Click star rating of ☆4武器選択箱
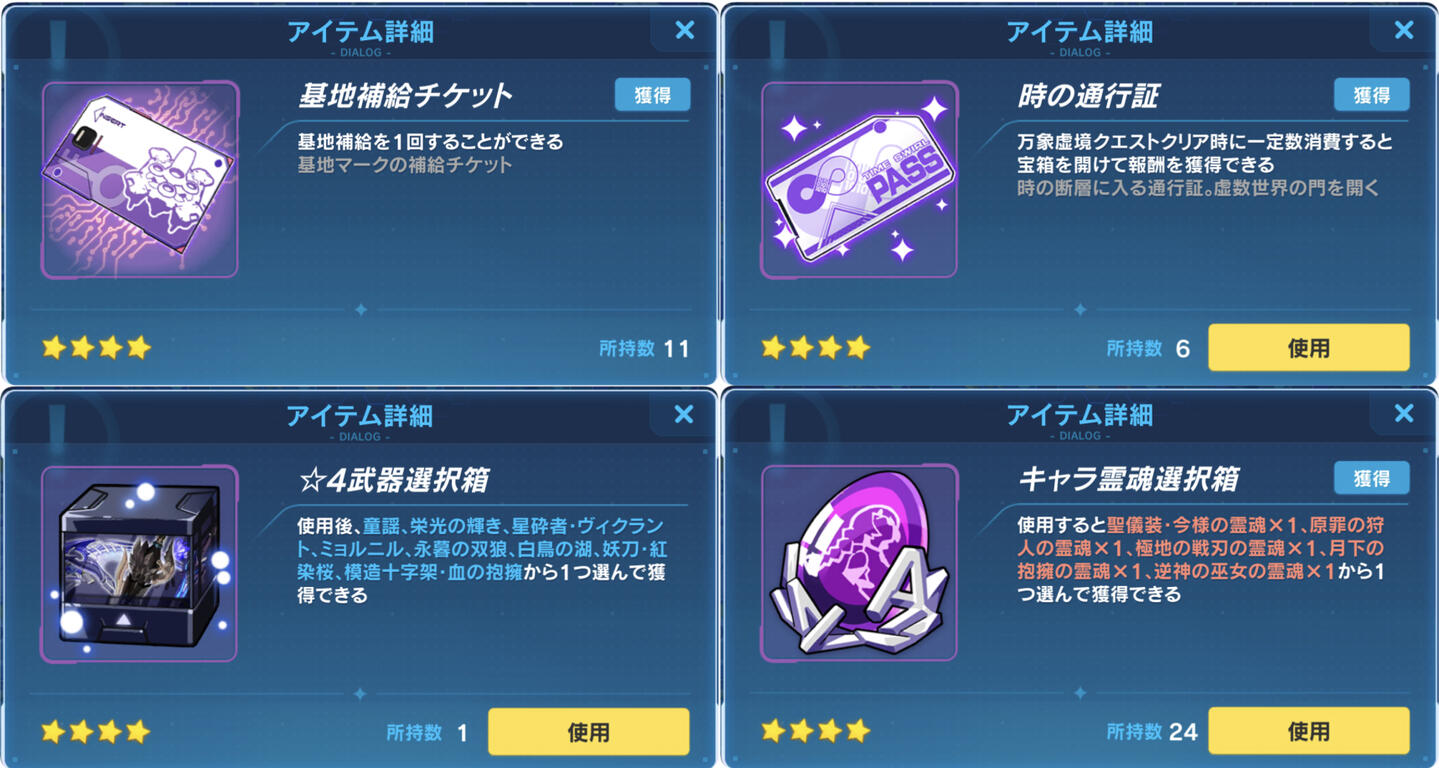 pos(96,732)
